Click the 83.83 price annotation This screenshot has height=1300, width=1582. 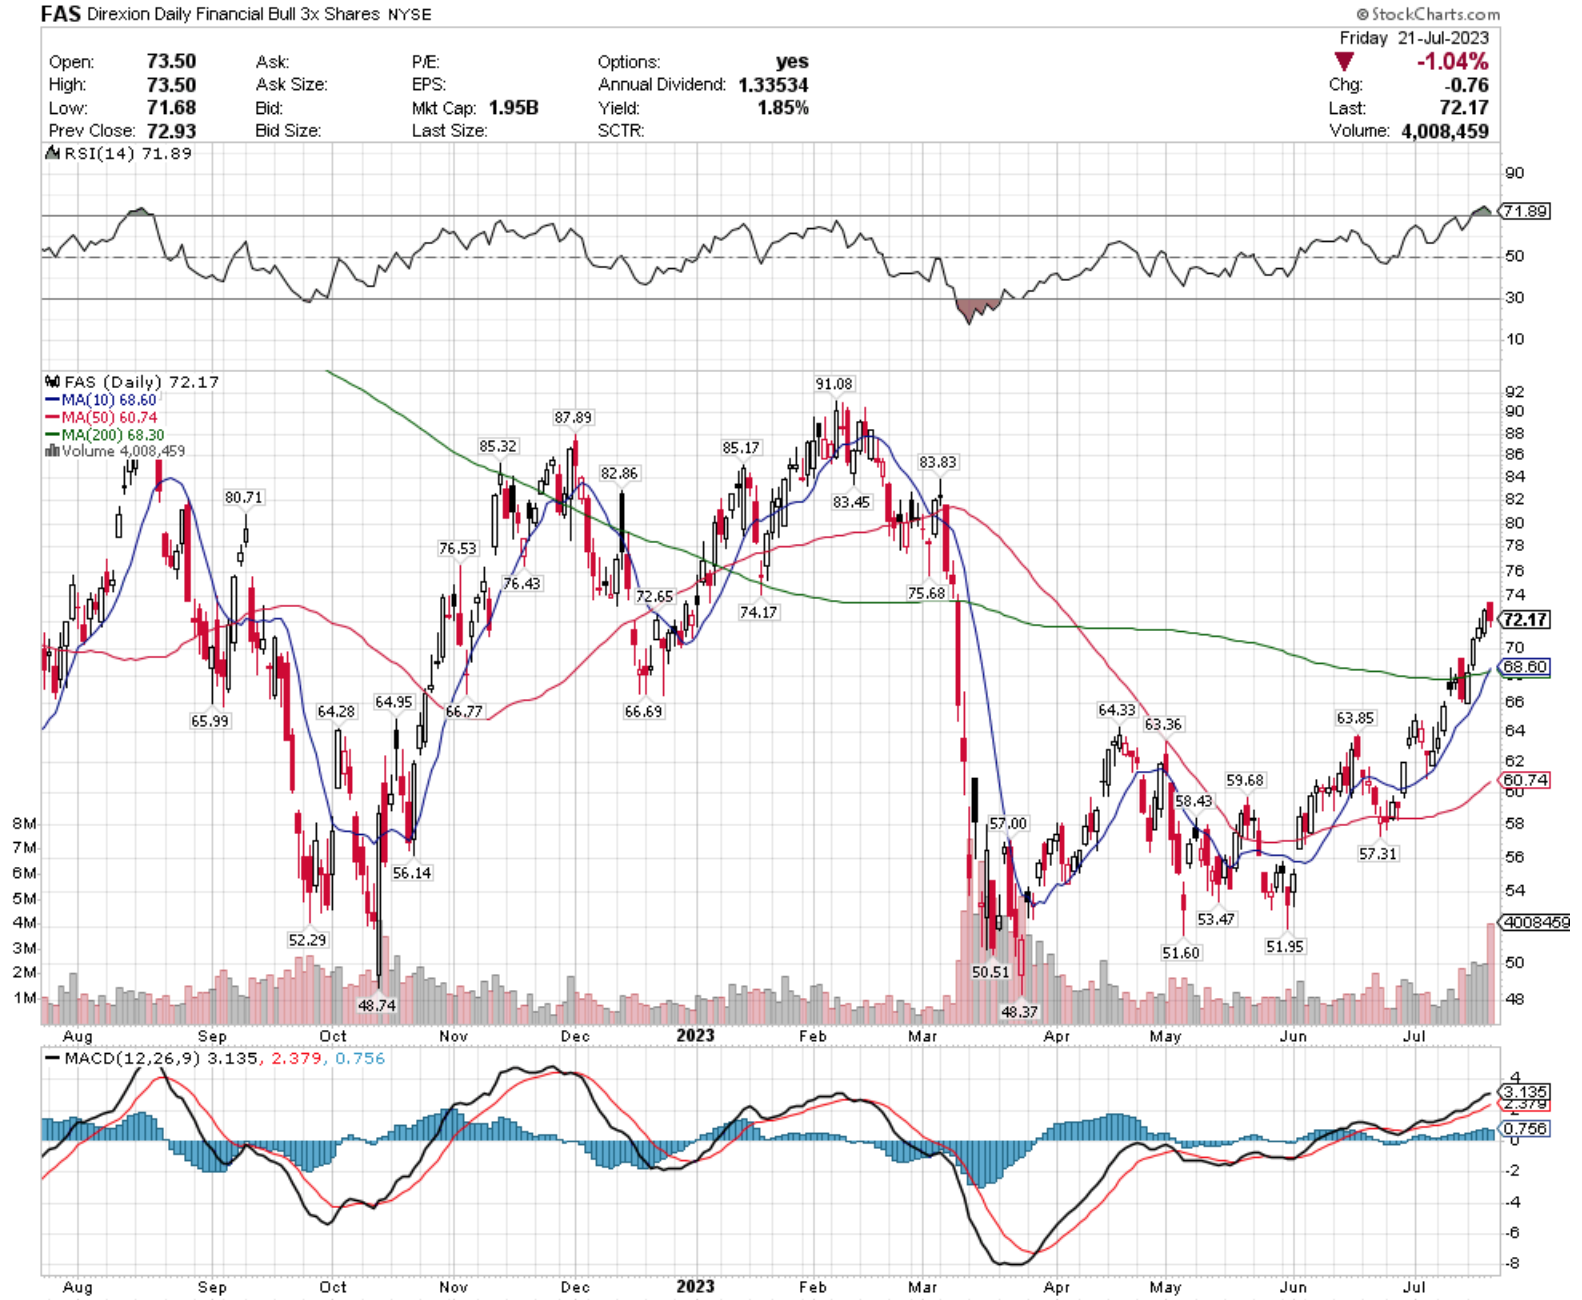(938, 462)
